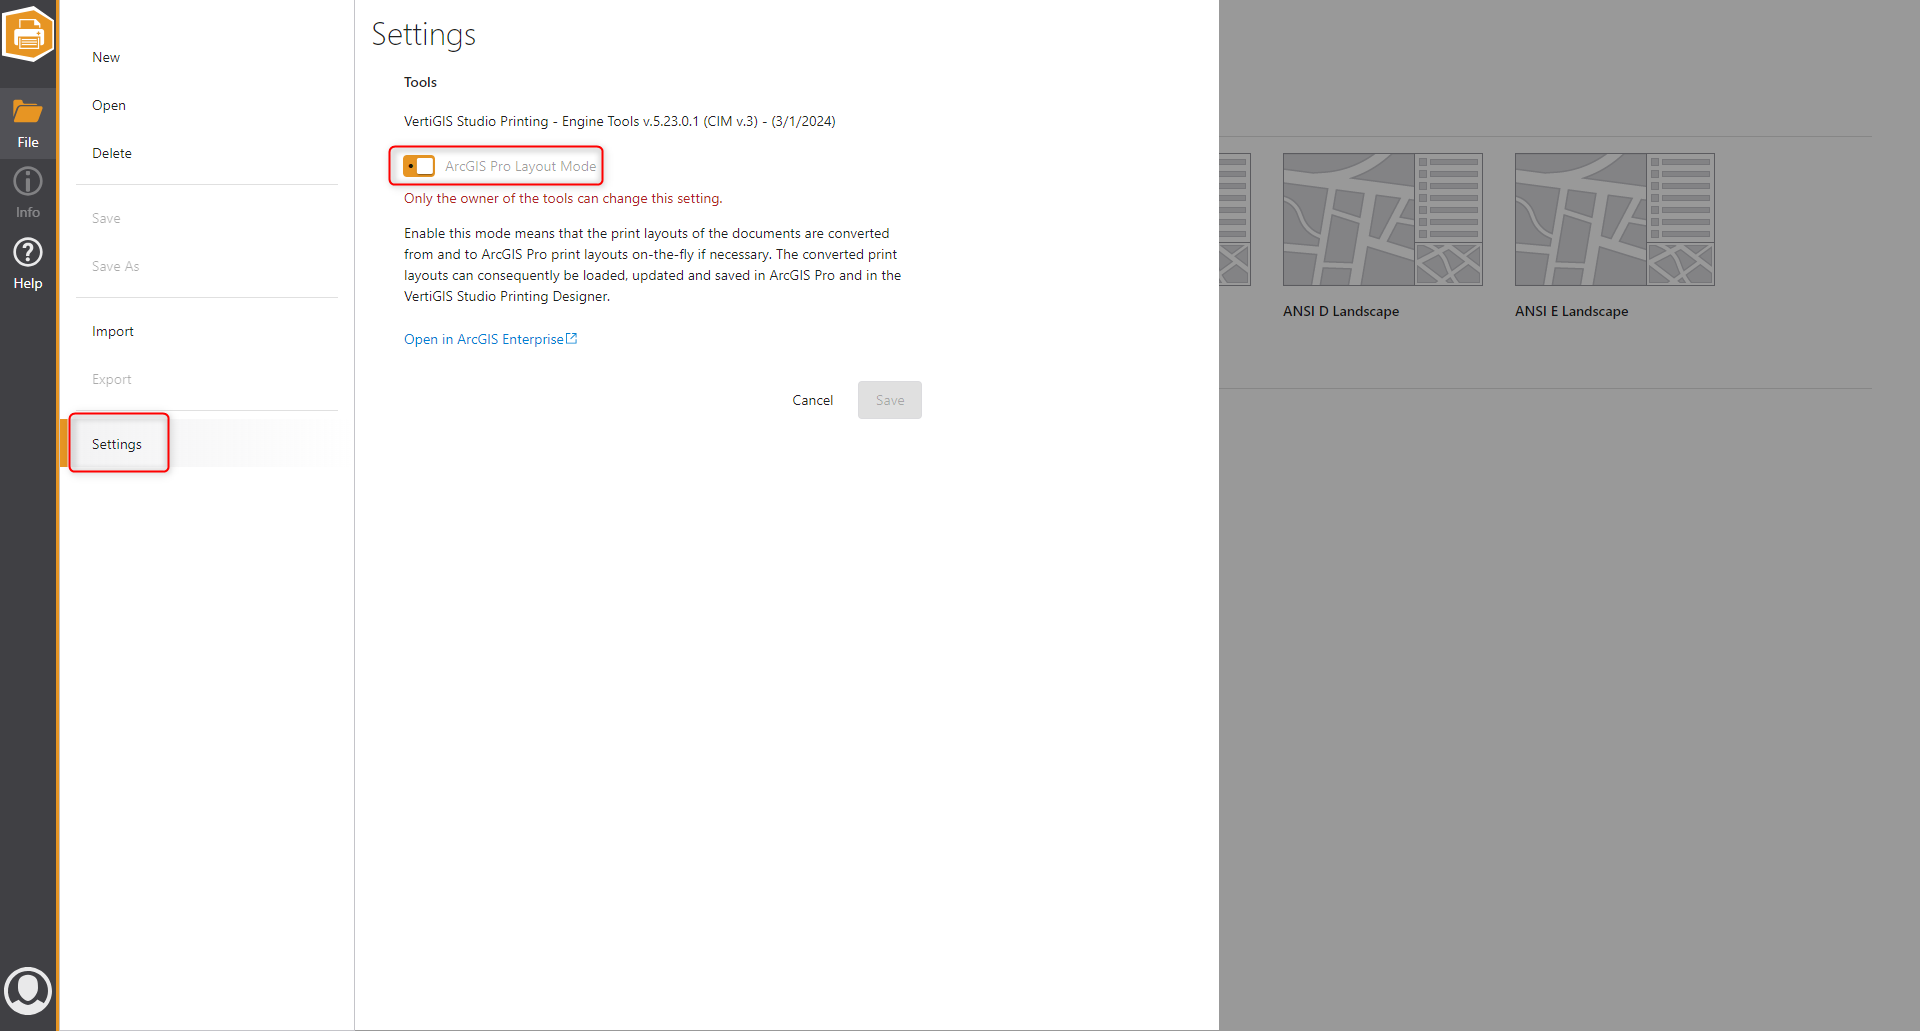Open Settings in the File menu
The height and width of the screenshot is (1031, 1920).
tap(117, 444)
